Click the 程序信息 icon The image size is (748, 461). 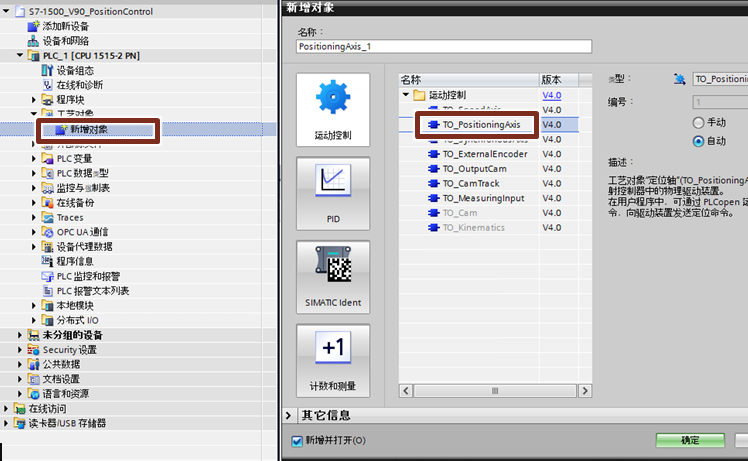[47, 262]
